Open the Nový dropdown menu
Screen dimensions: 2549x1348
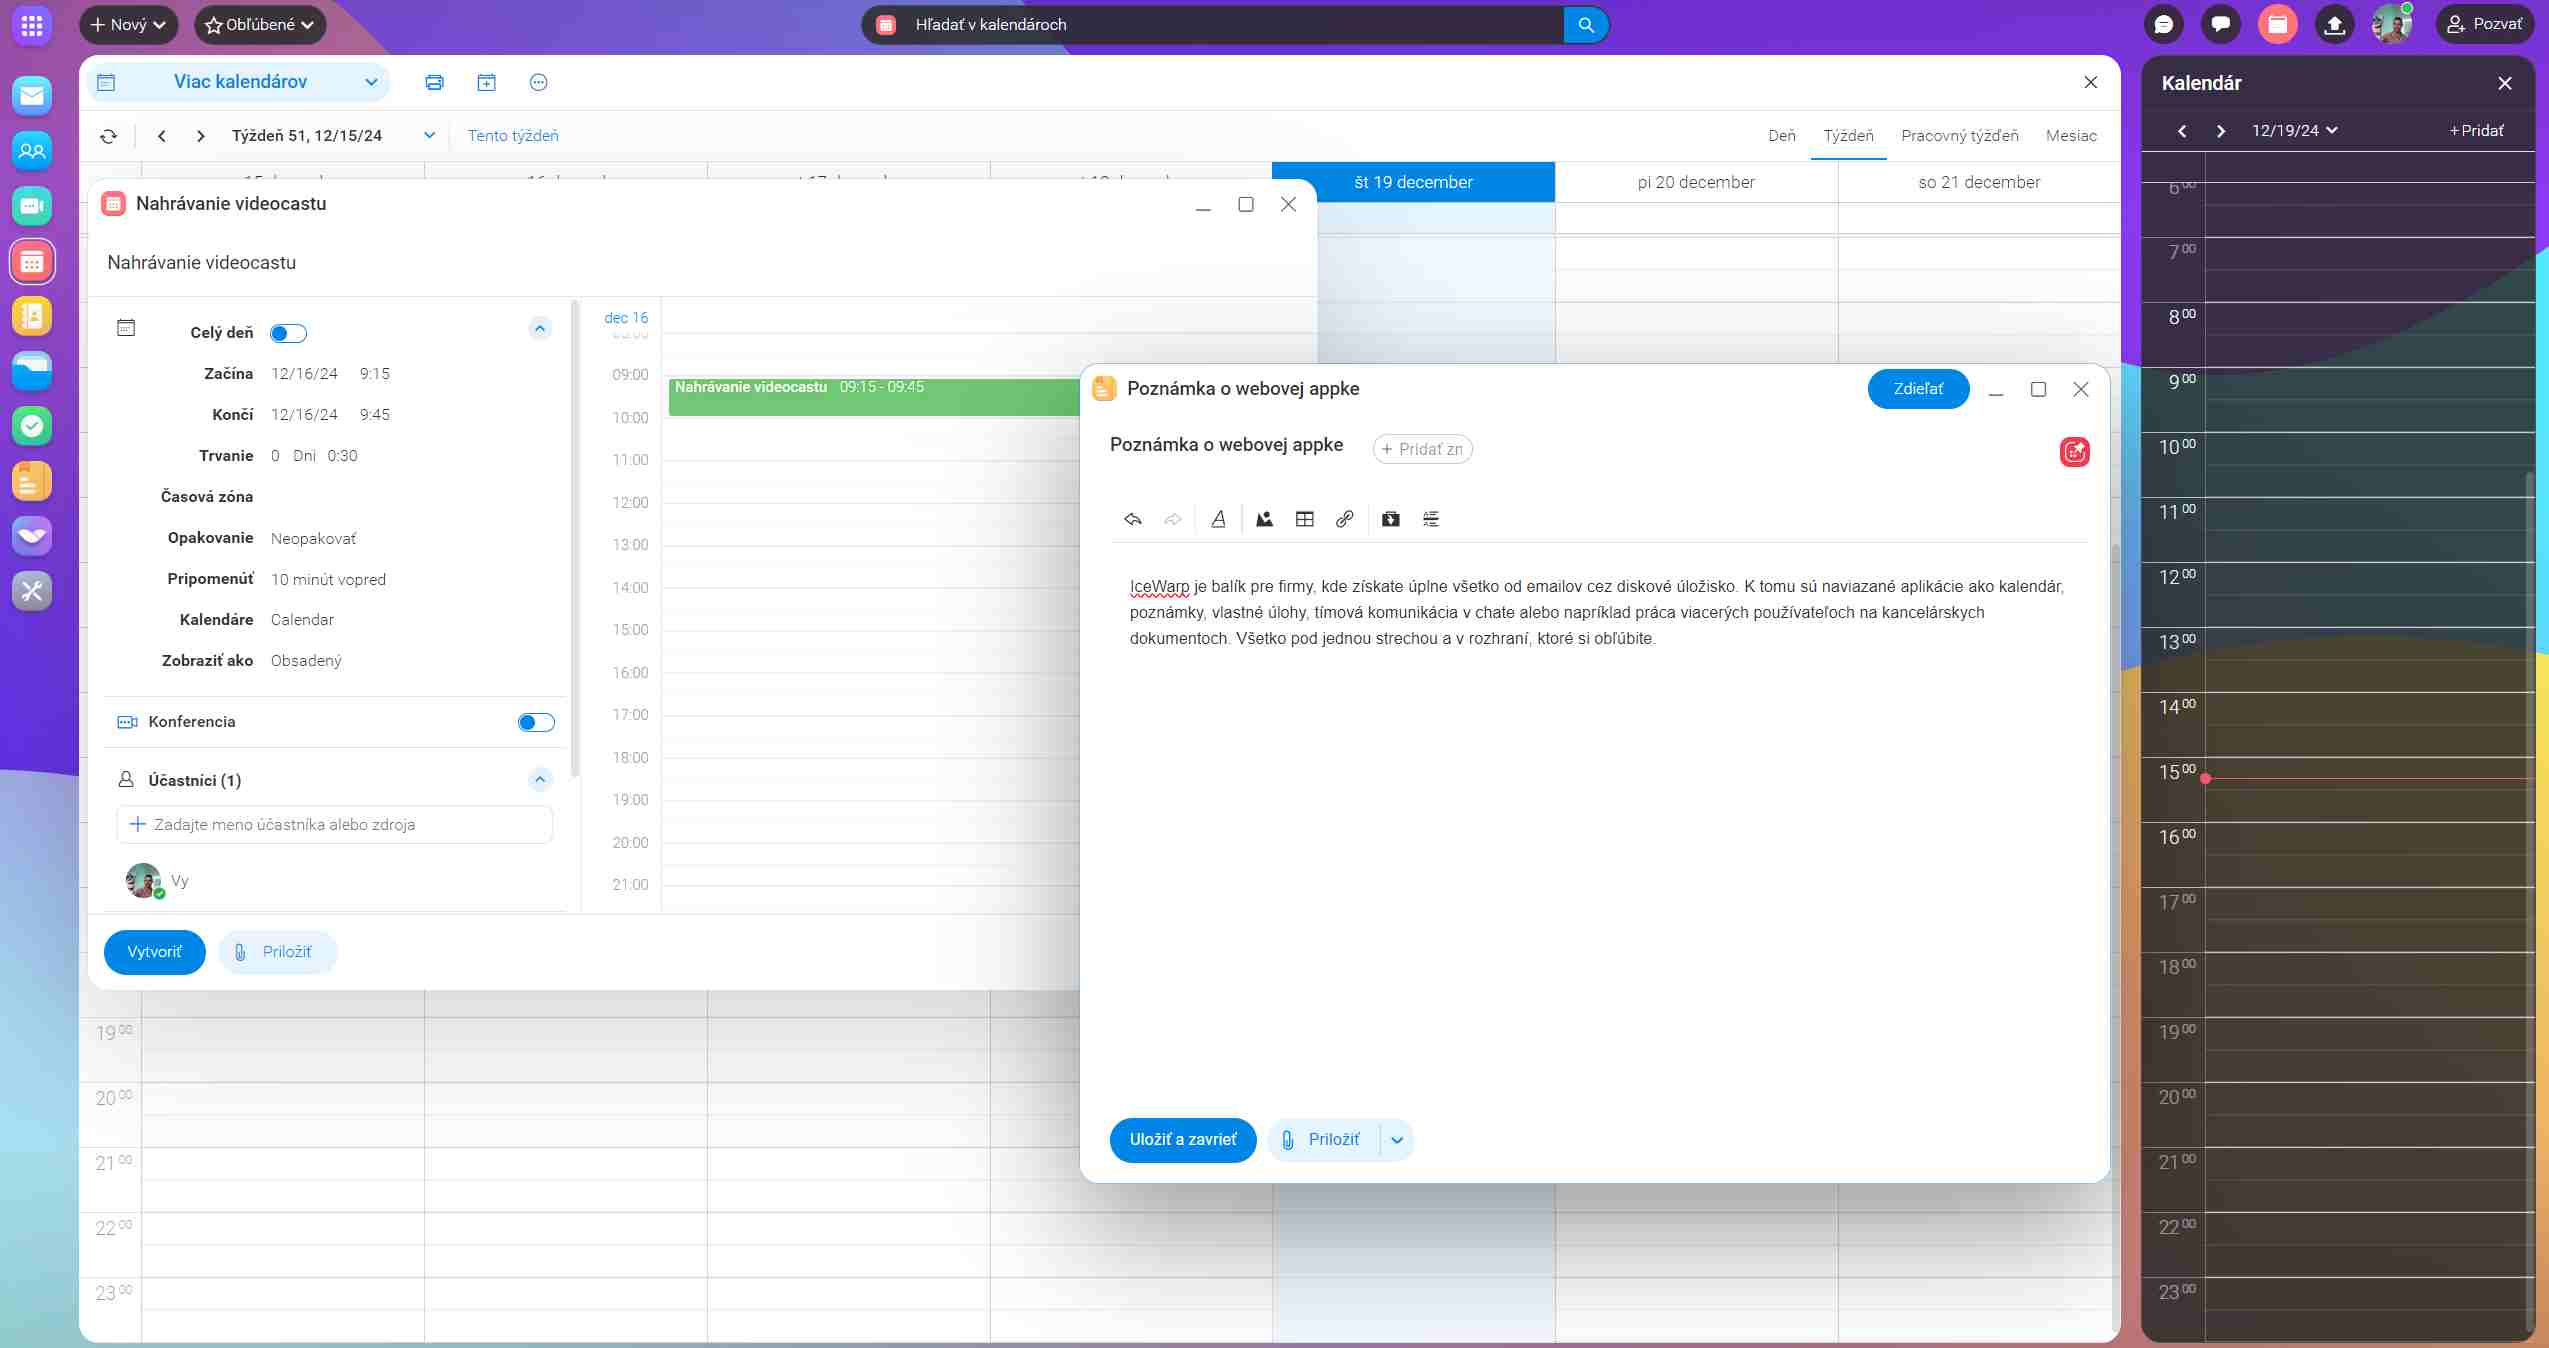pyautogui.click(x=129, y=25)
